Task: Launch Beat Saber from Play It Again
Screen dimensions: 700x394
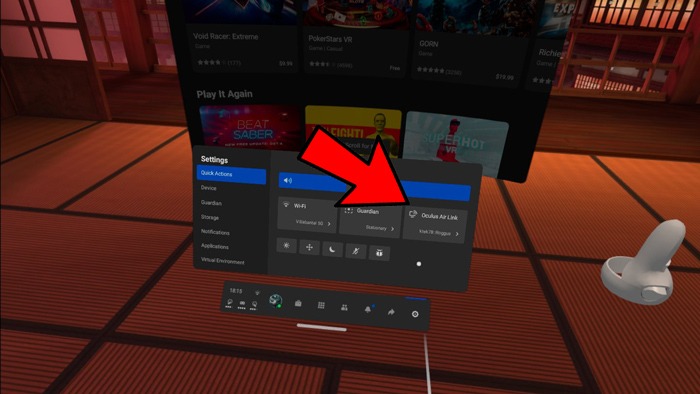Action: (250, 128)
